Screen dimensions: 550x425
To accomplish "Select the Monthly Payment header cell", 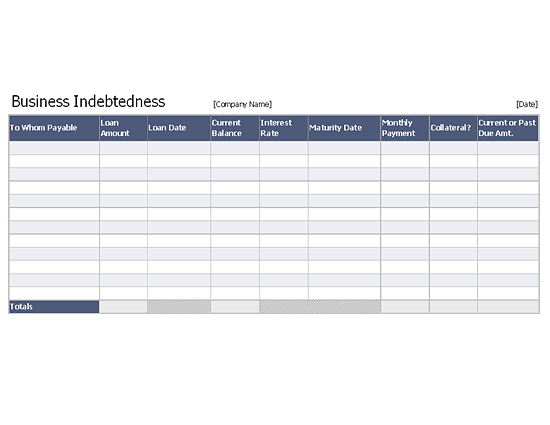I will (x=405, y=128).
